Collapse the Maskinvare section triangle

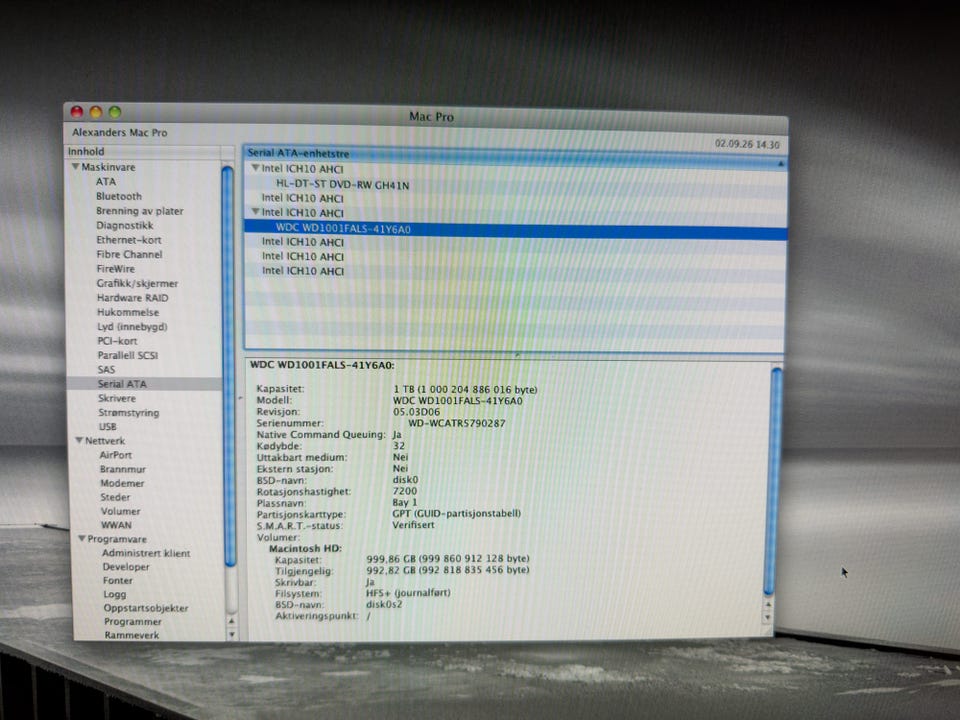[x=75, y=167]
